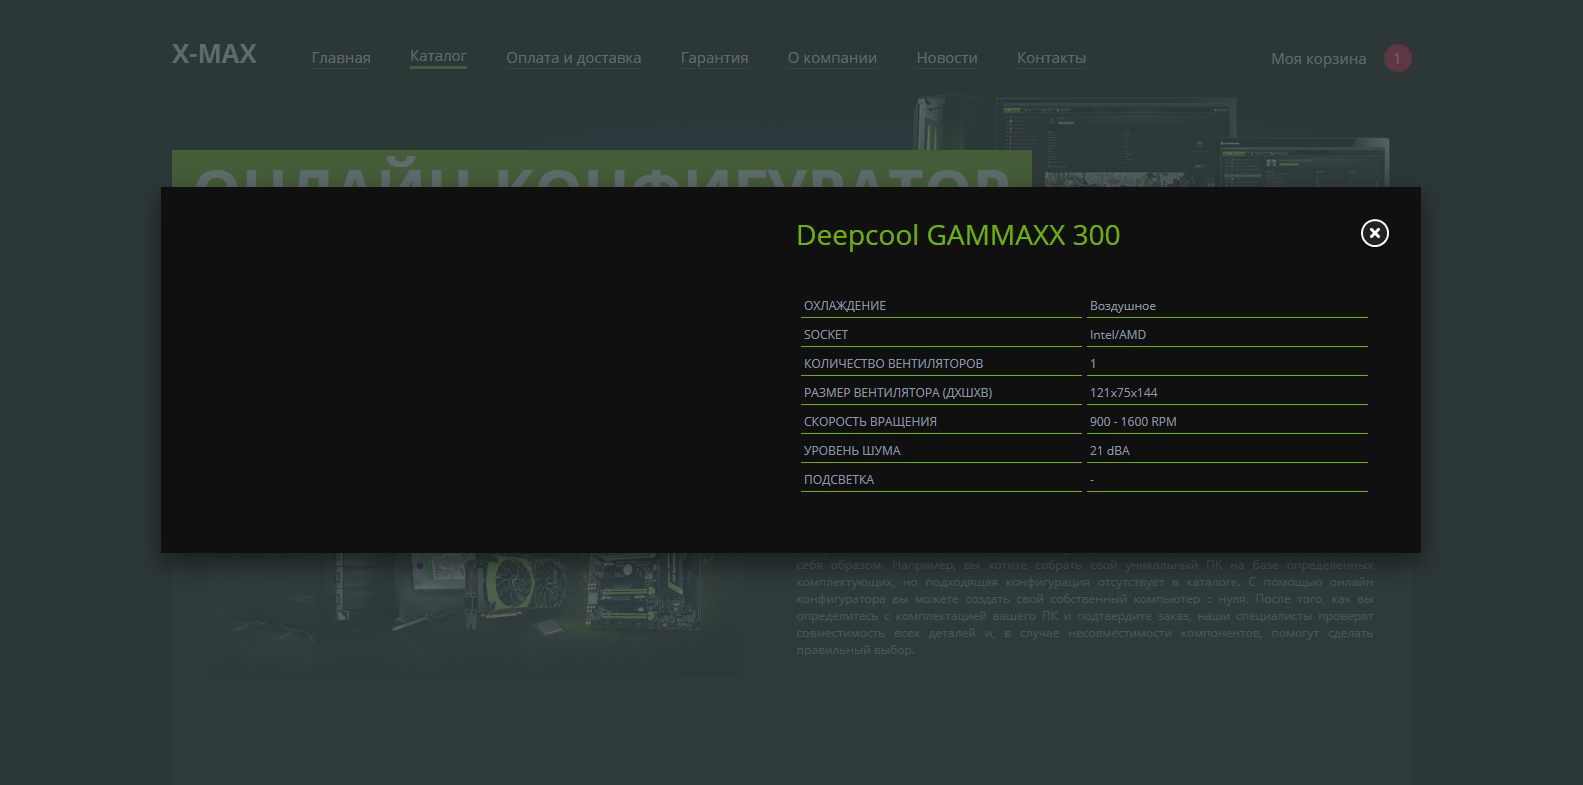Click the КОЛИЧЕСТВО ВЕНТИЛЯТОРОВ label
This screenshot has width=1583, height=785.
pyautogui.click(x=893, y=364)
